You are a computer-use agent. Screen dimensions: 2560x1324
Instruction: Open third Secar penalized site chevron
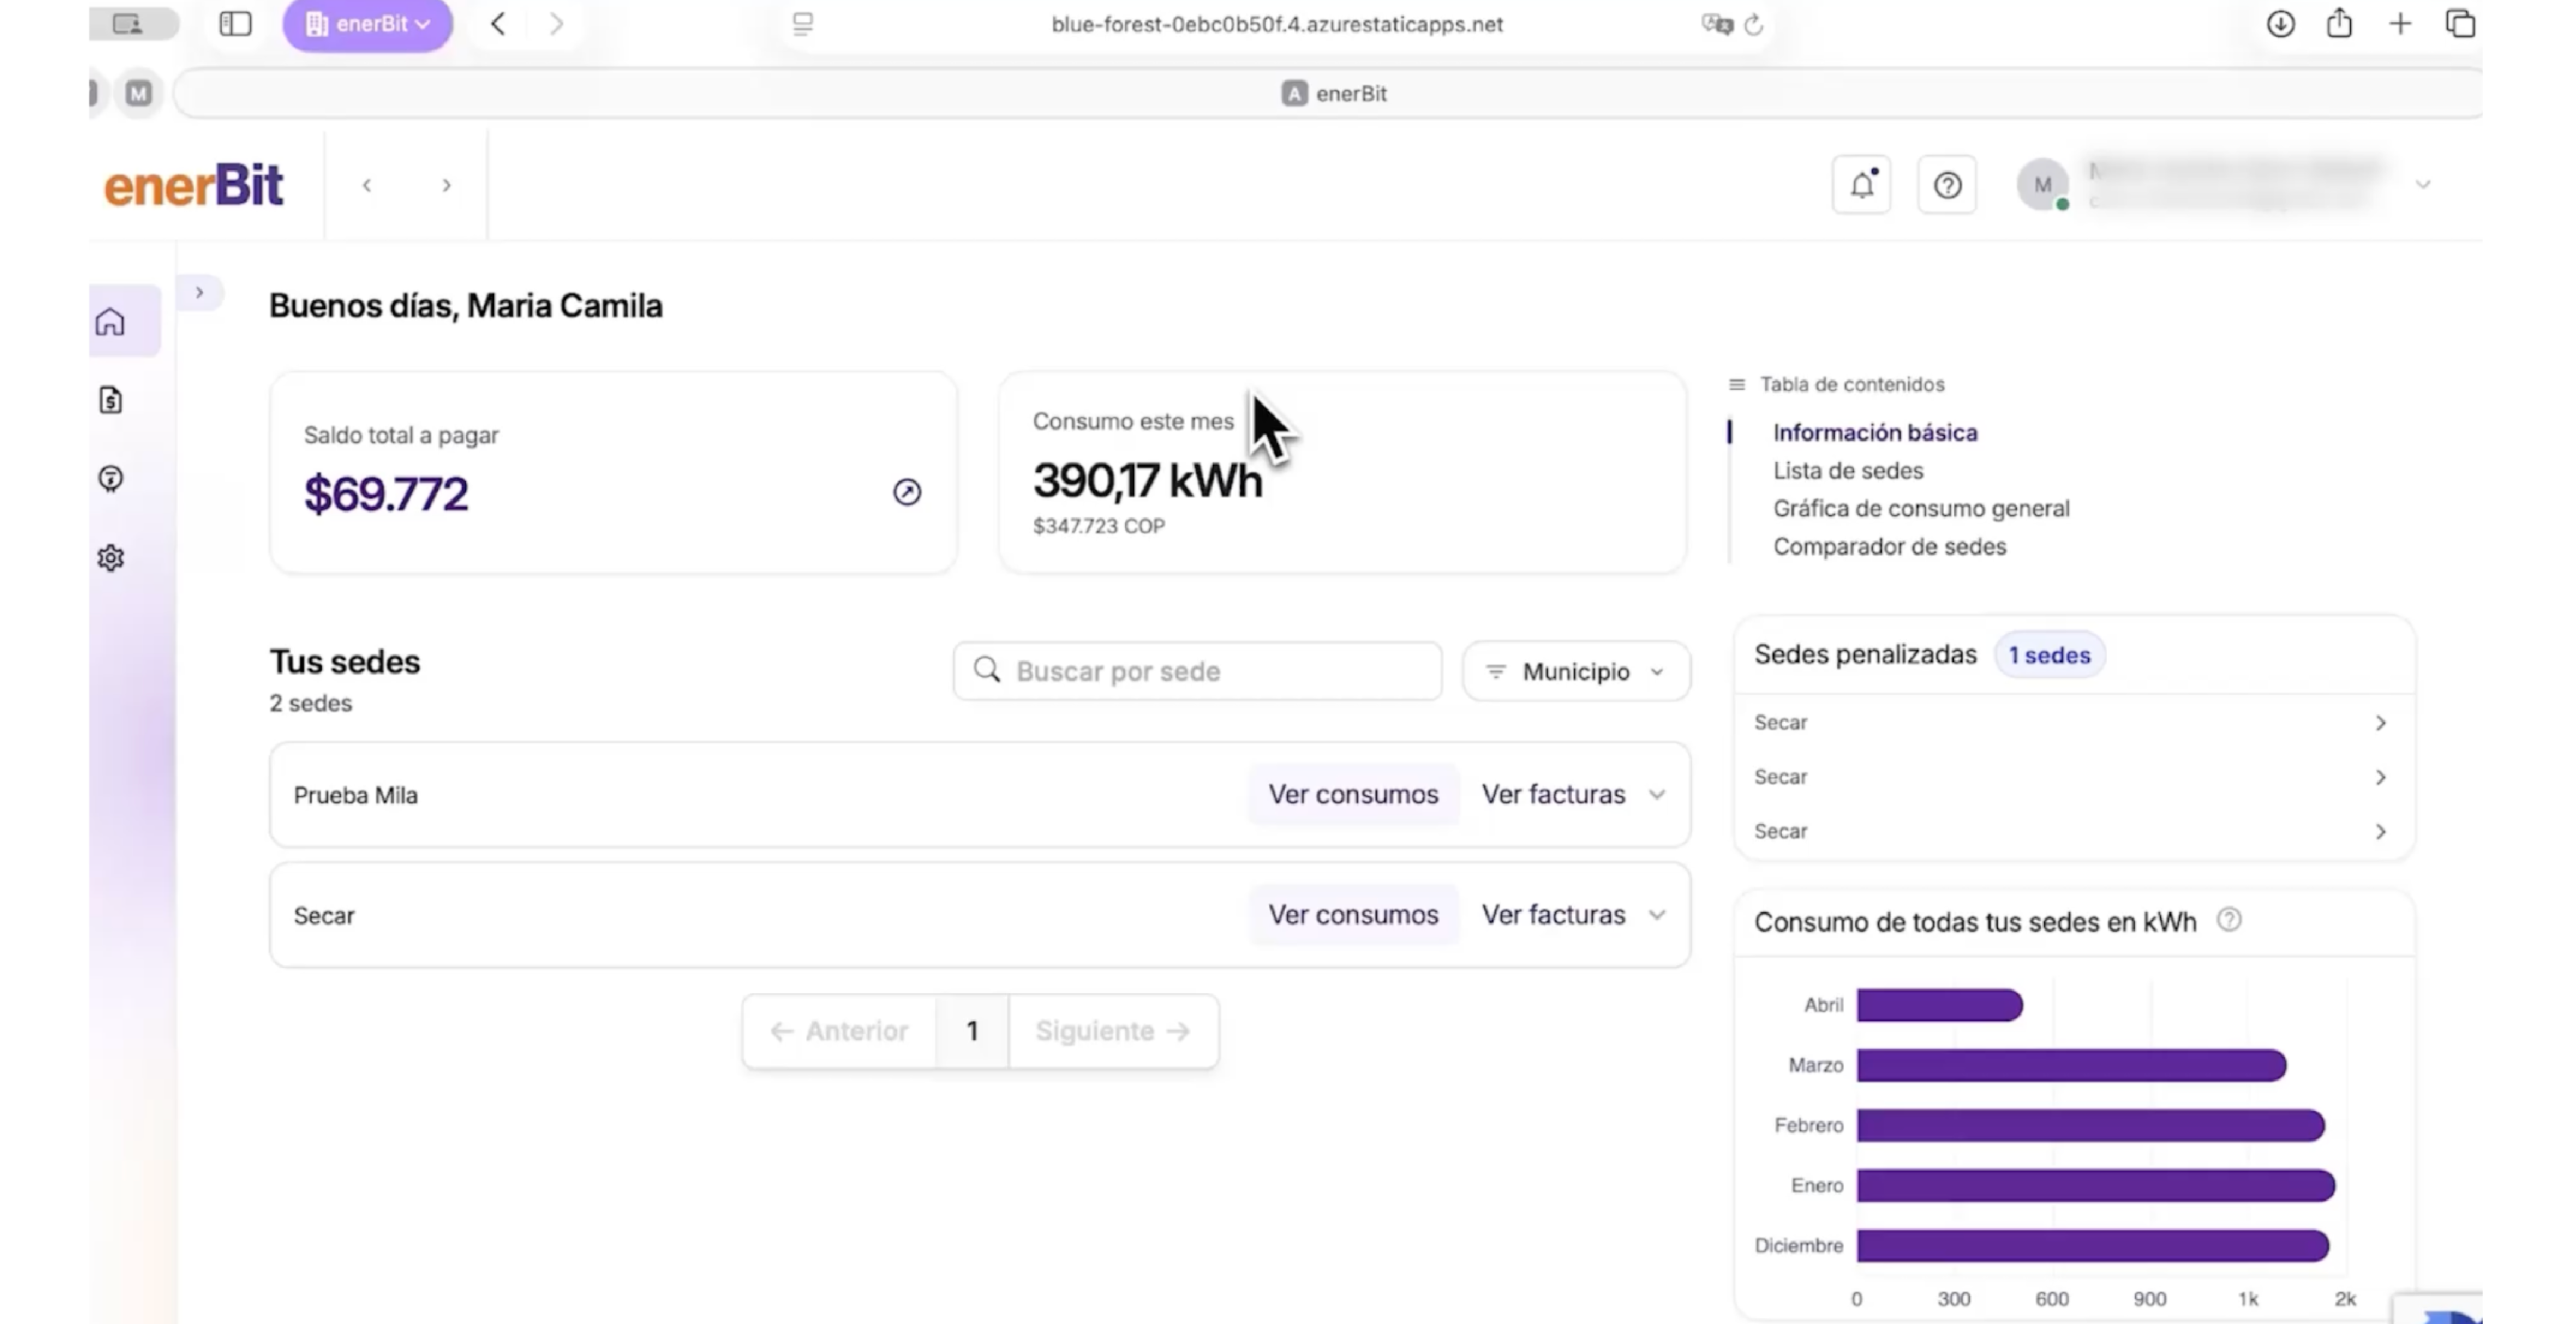click(2381, 832)
